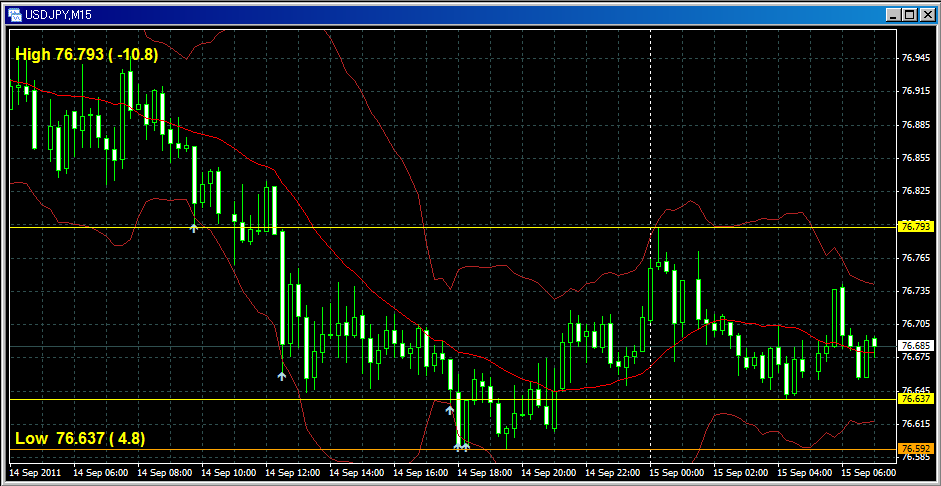Maximize the USDJPY chart window
941x486 pixels.
pos(909,13)
